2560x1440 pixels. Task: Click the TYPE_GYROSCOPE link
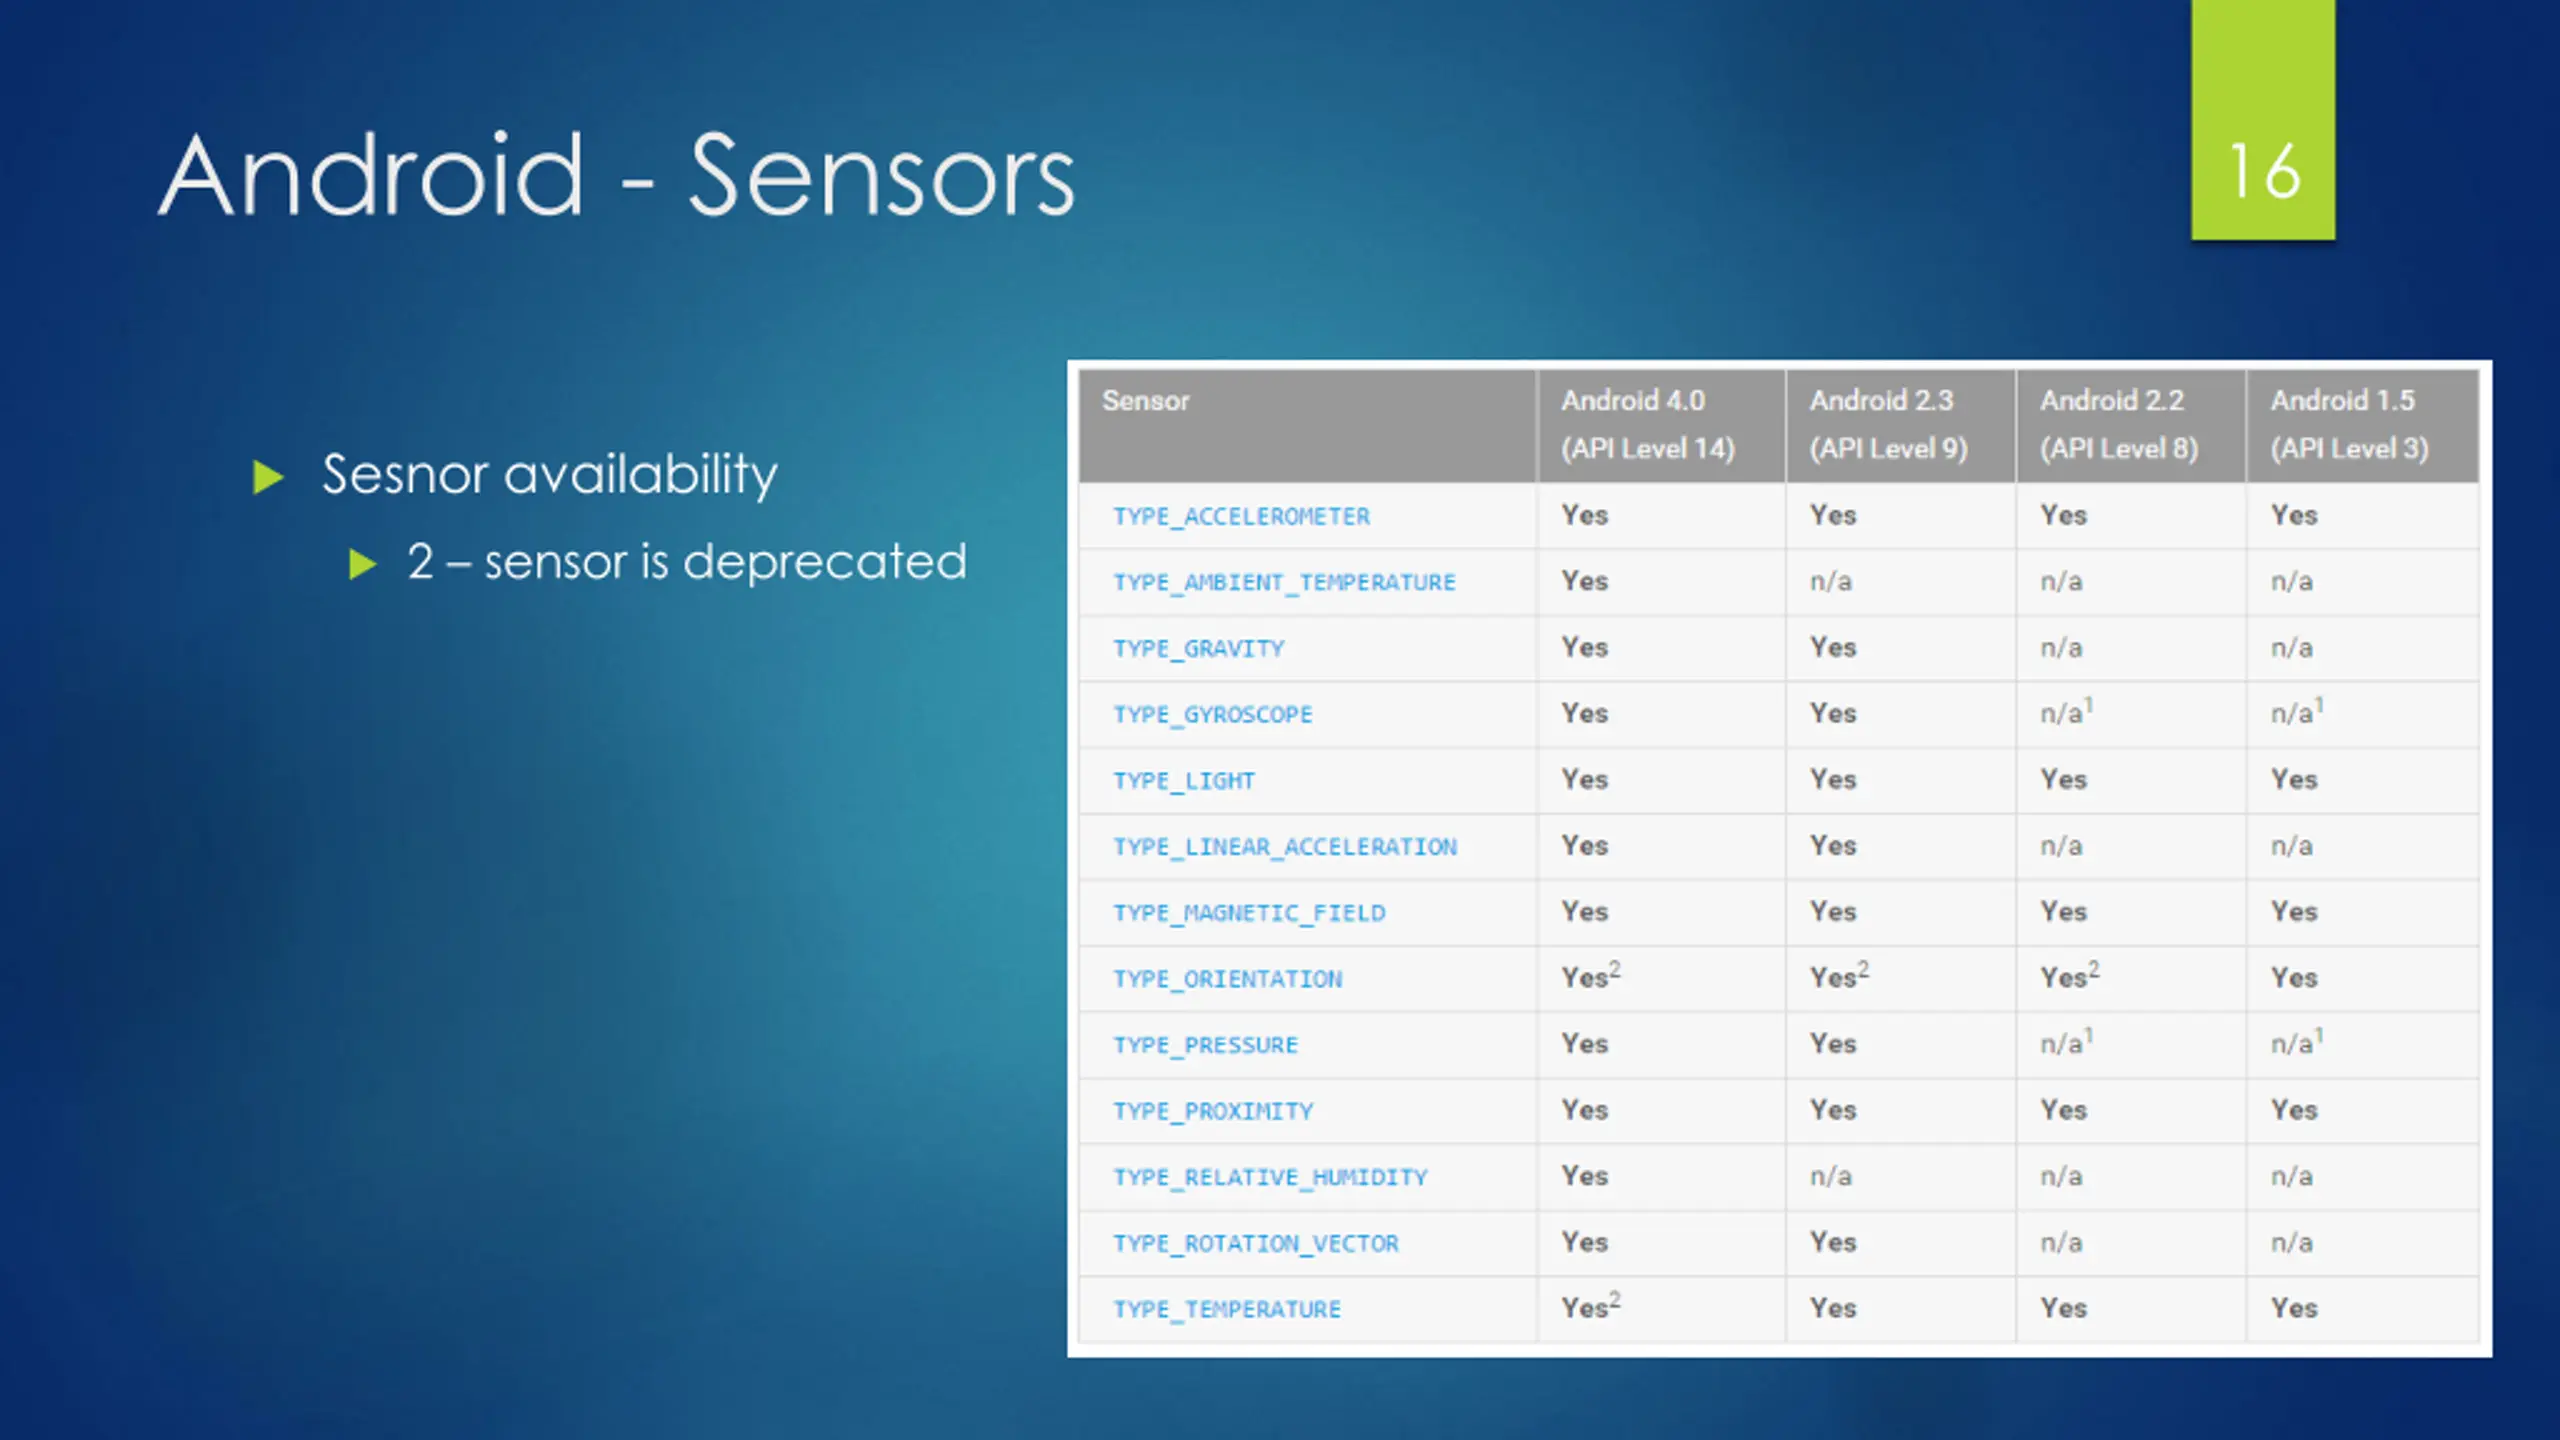(1212, 714)
